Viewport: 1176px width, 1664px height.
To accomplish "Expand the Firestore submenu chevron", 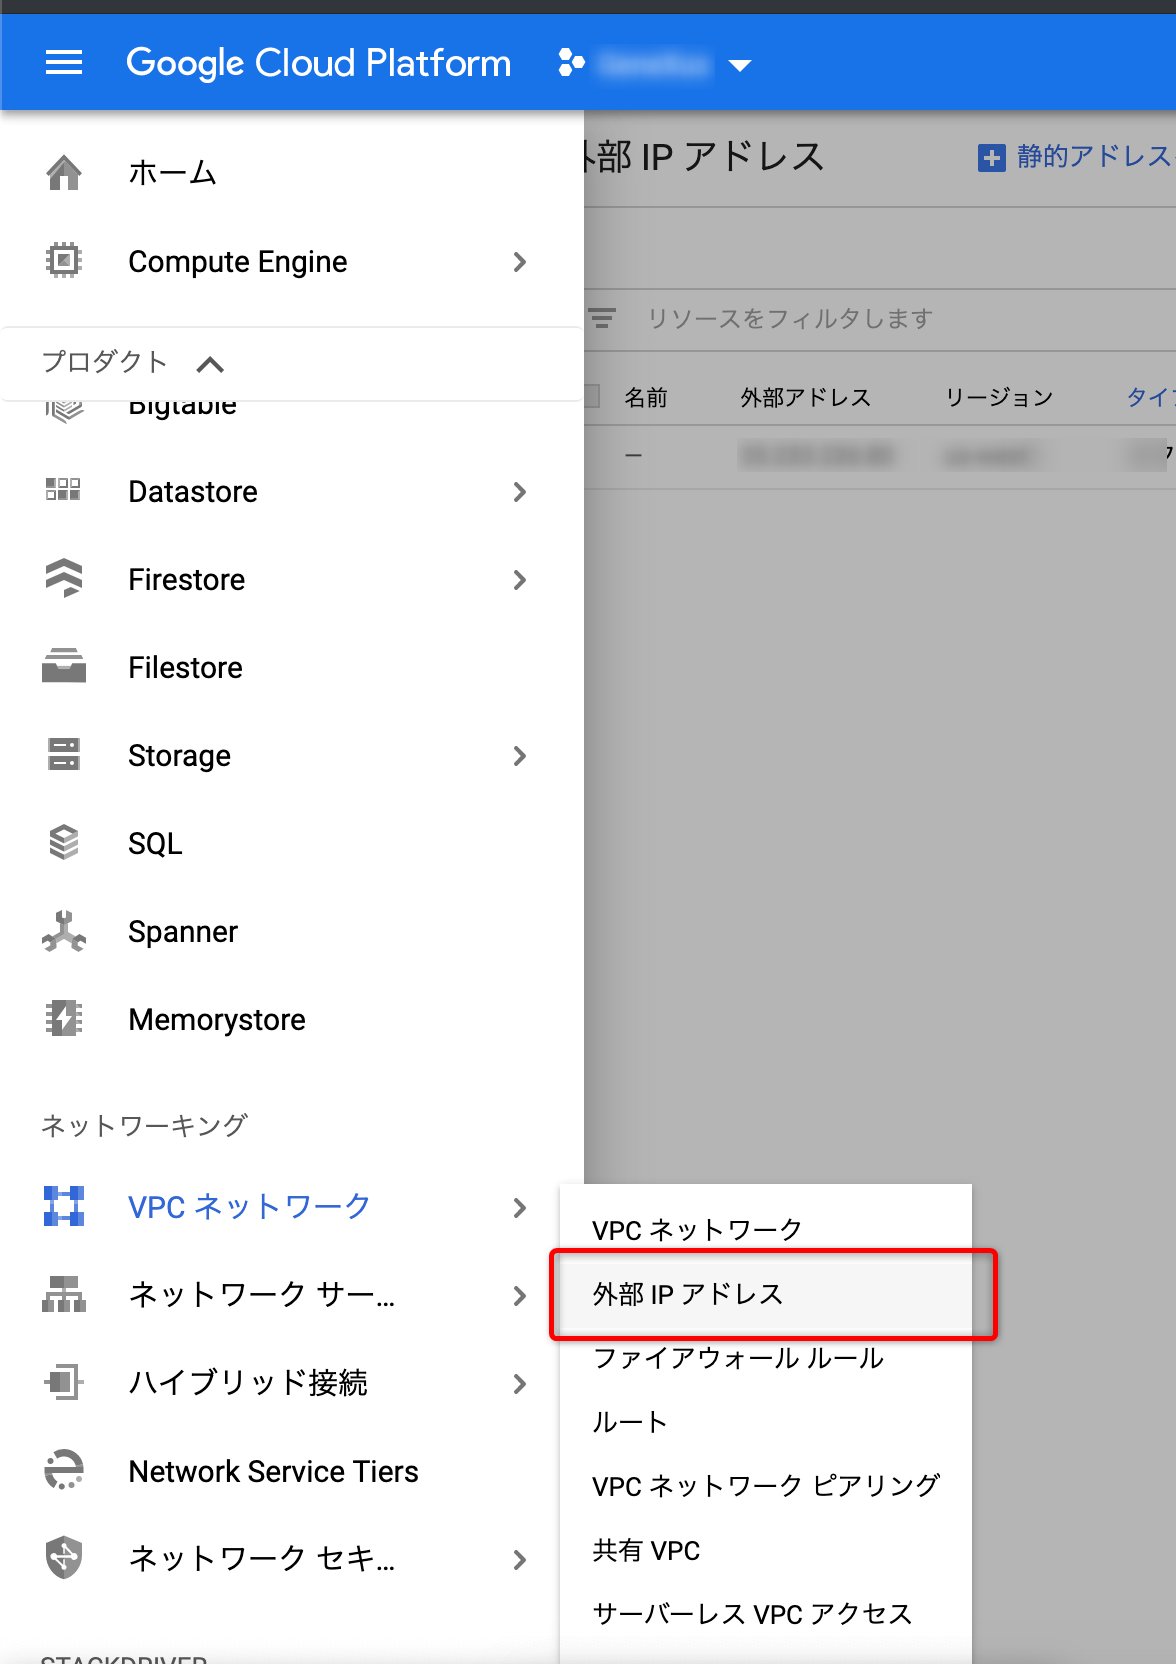I will click(519, 580).
